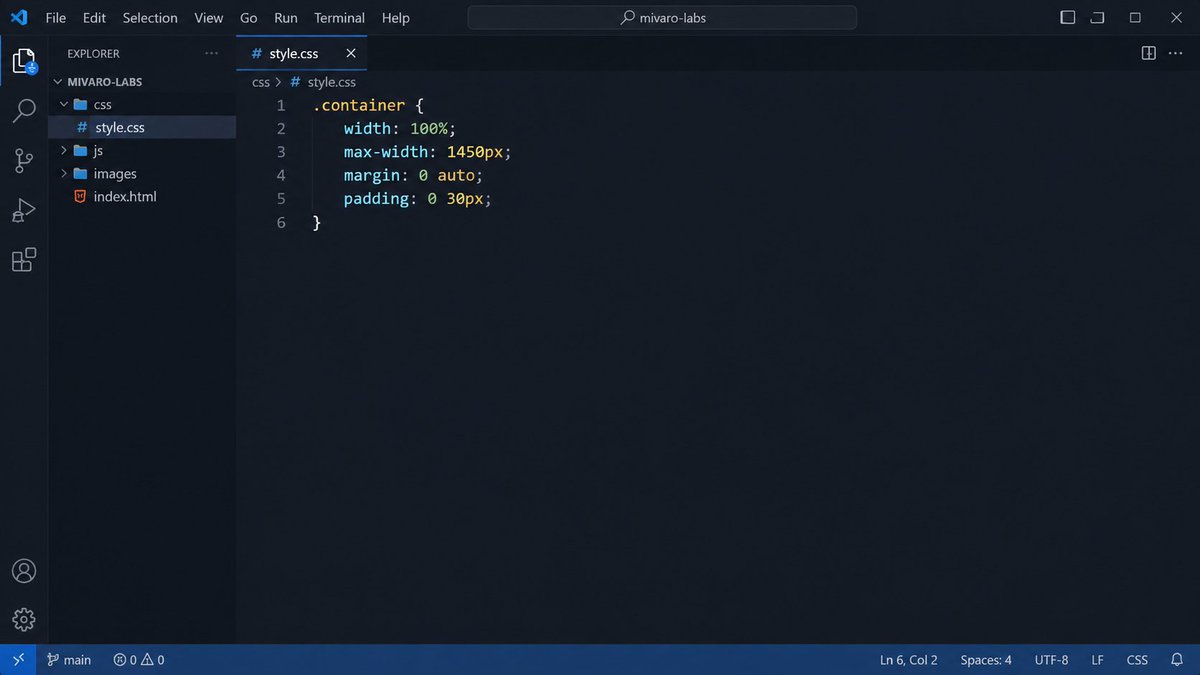Open the Extensions view
The image size is (1200, 675).
24,260
